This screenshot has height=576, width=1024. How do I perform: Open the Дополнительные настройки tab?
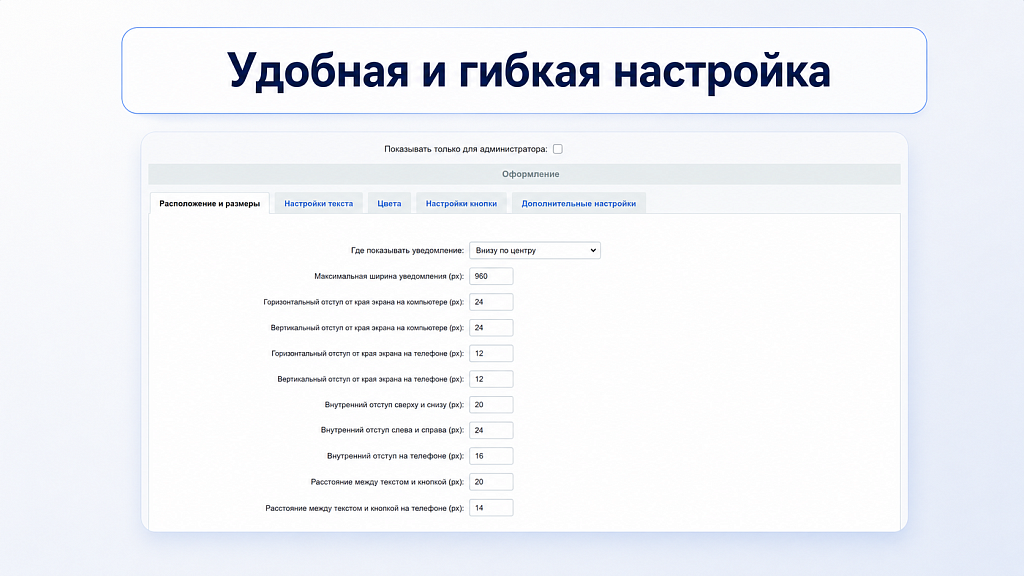coord(579,203)
